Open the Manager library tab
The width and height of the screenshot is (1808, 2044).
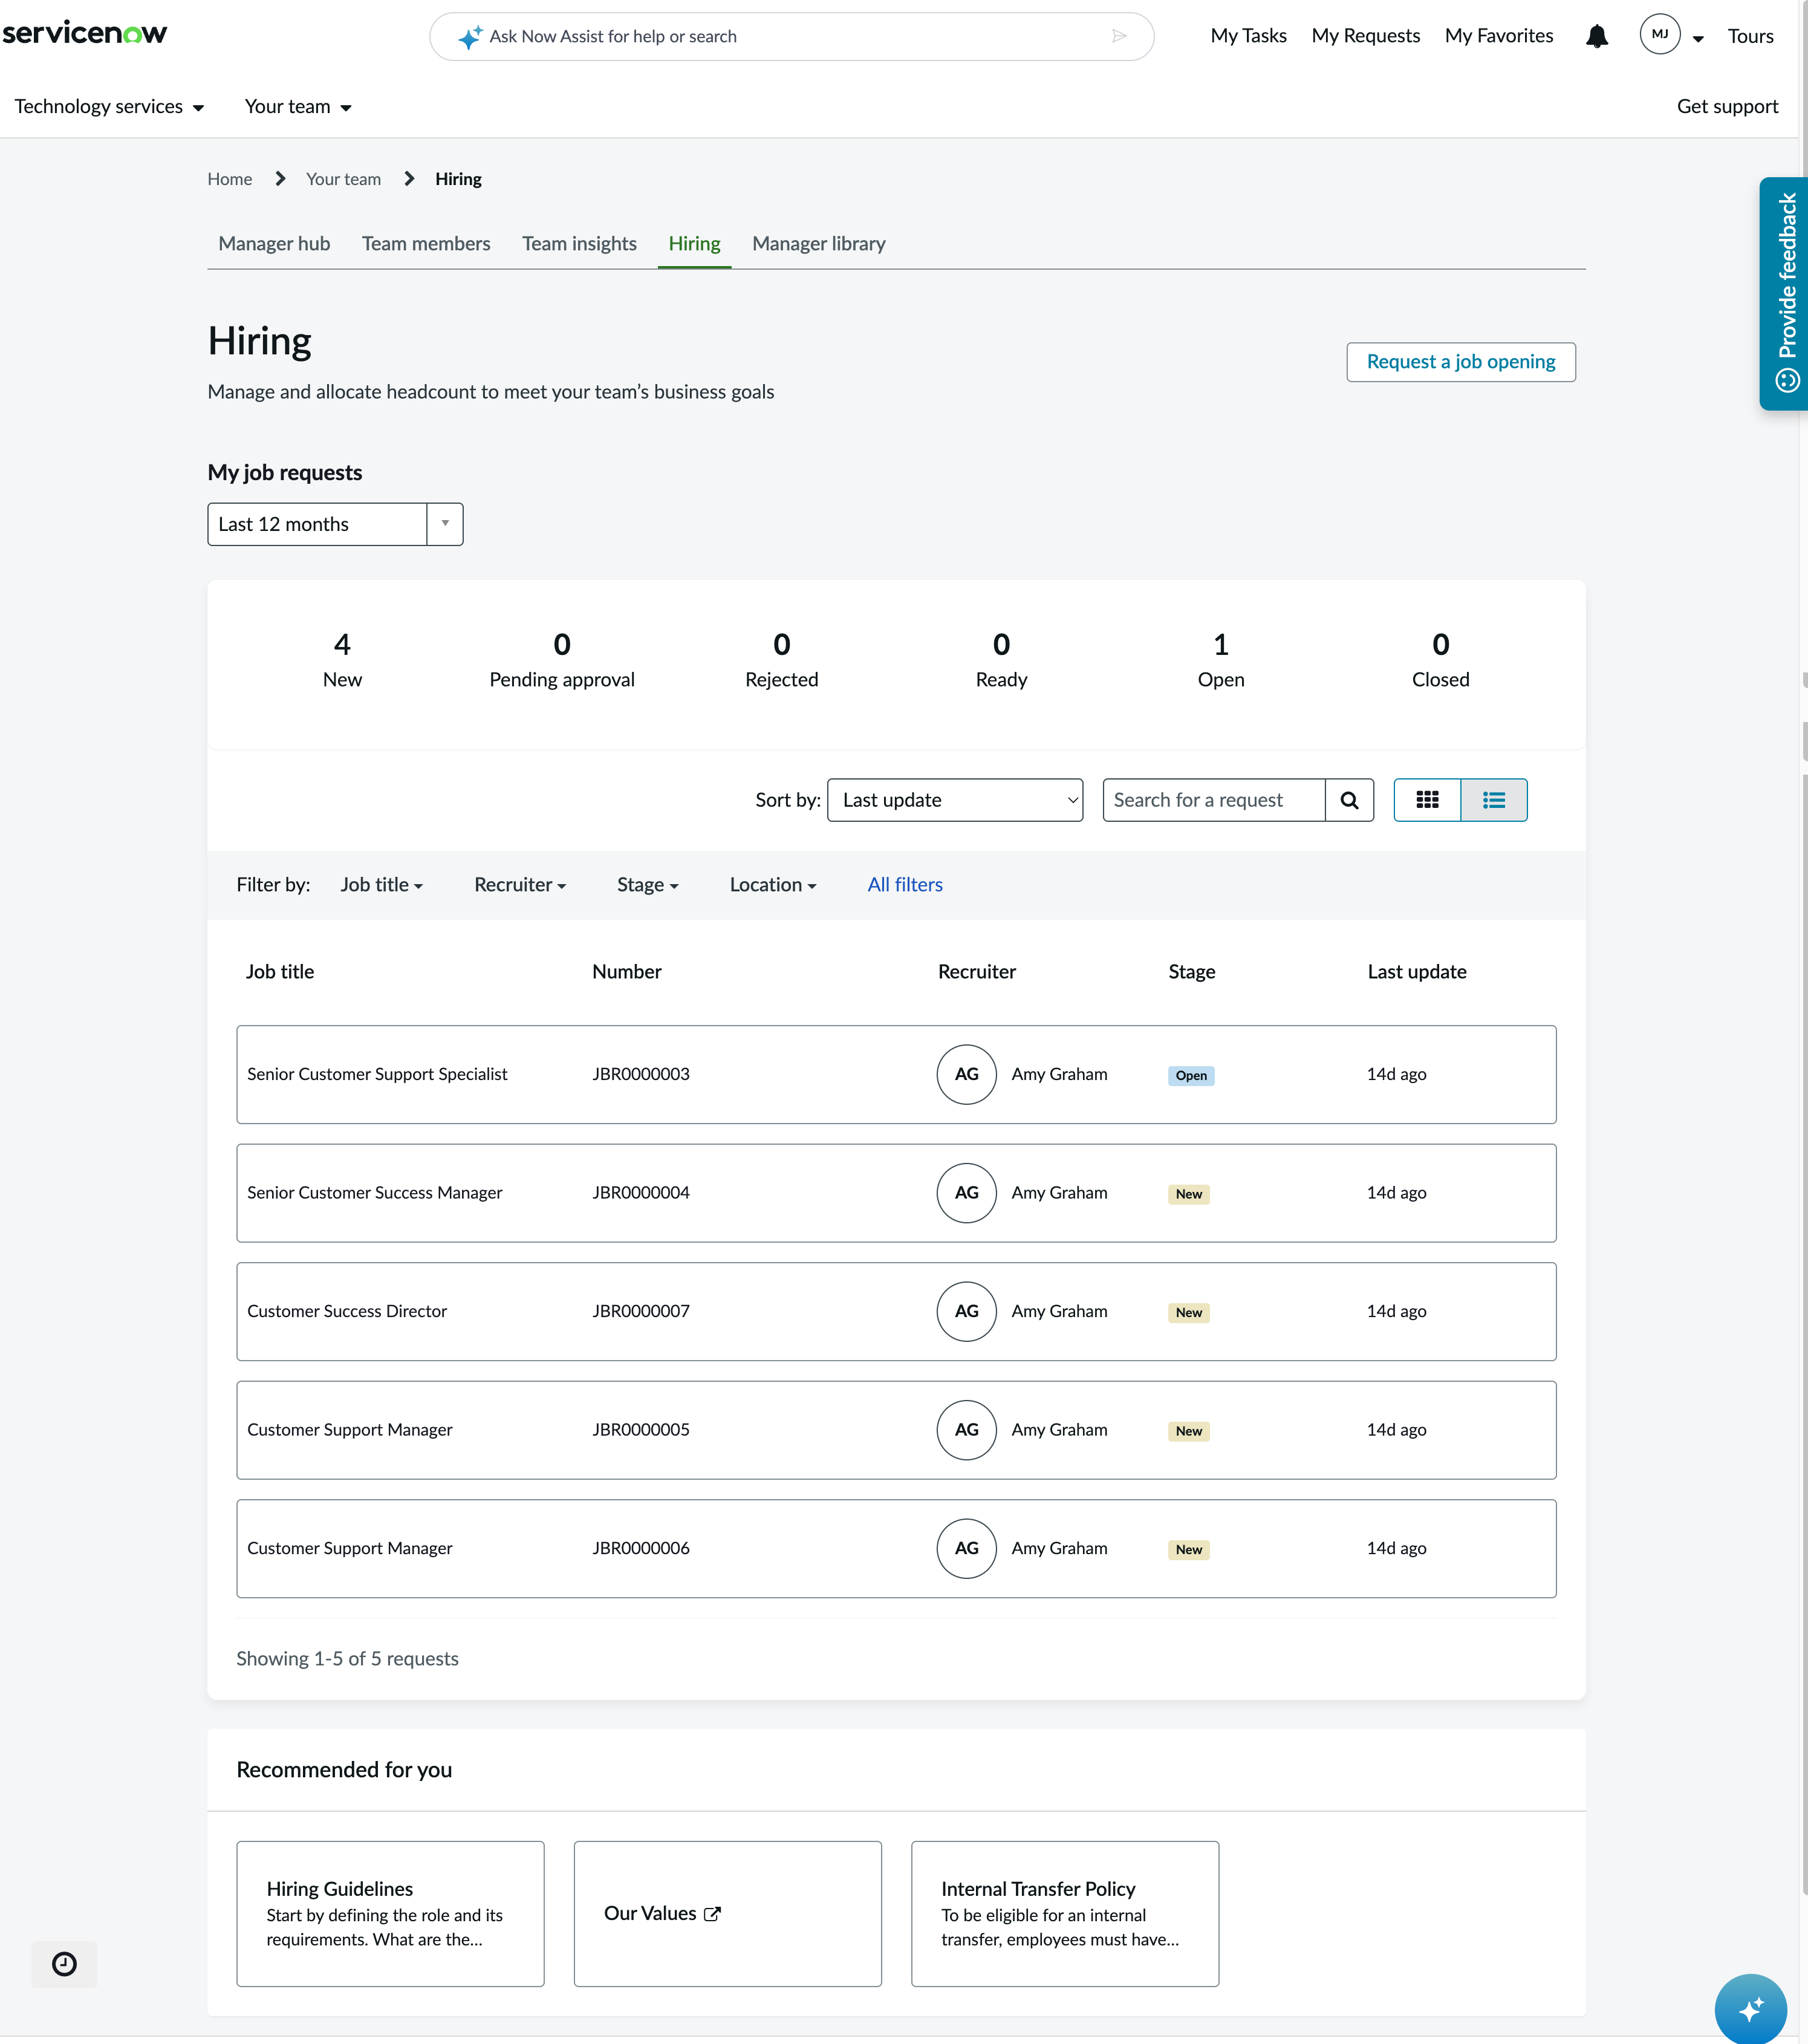click(x=818, y=244)
